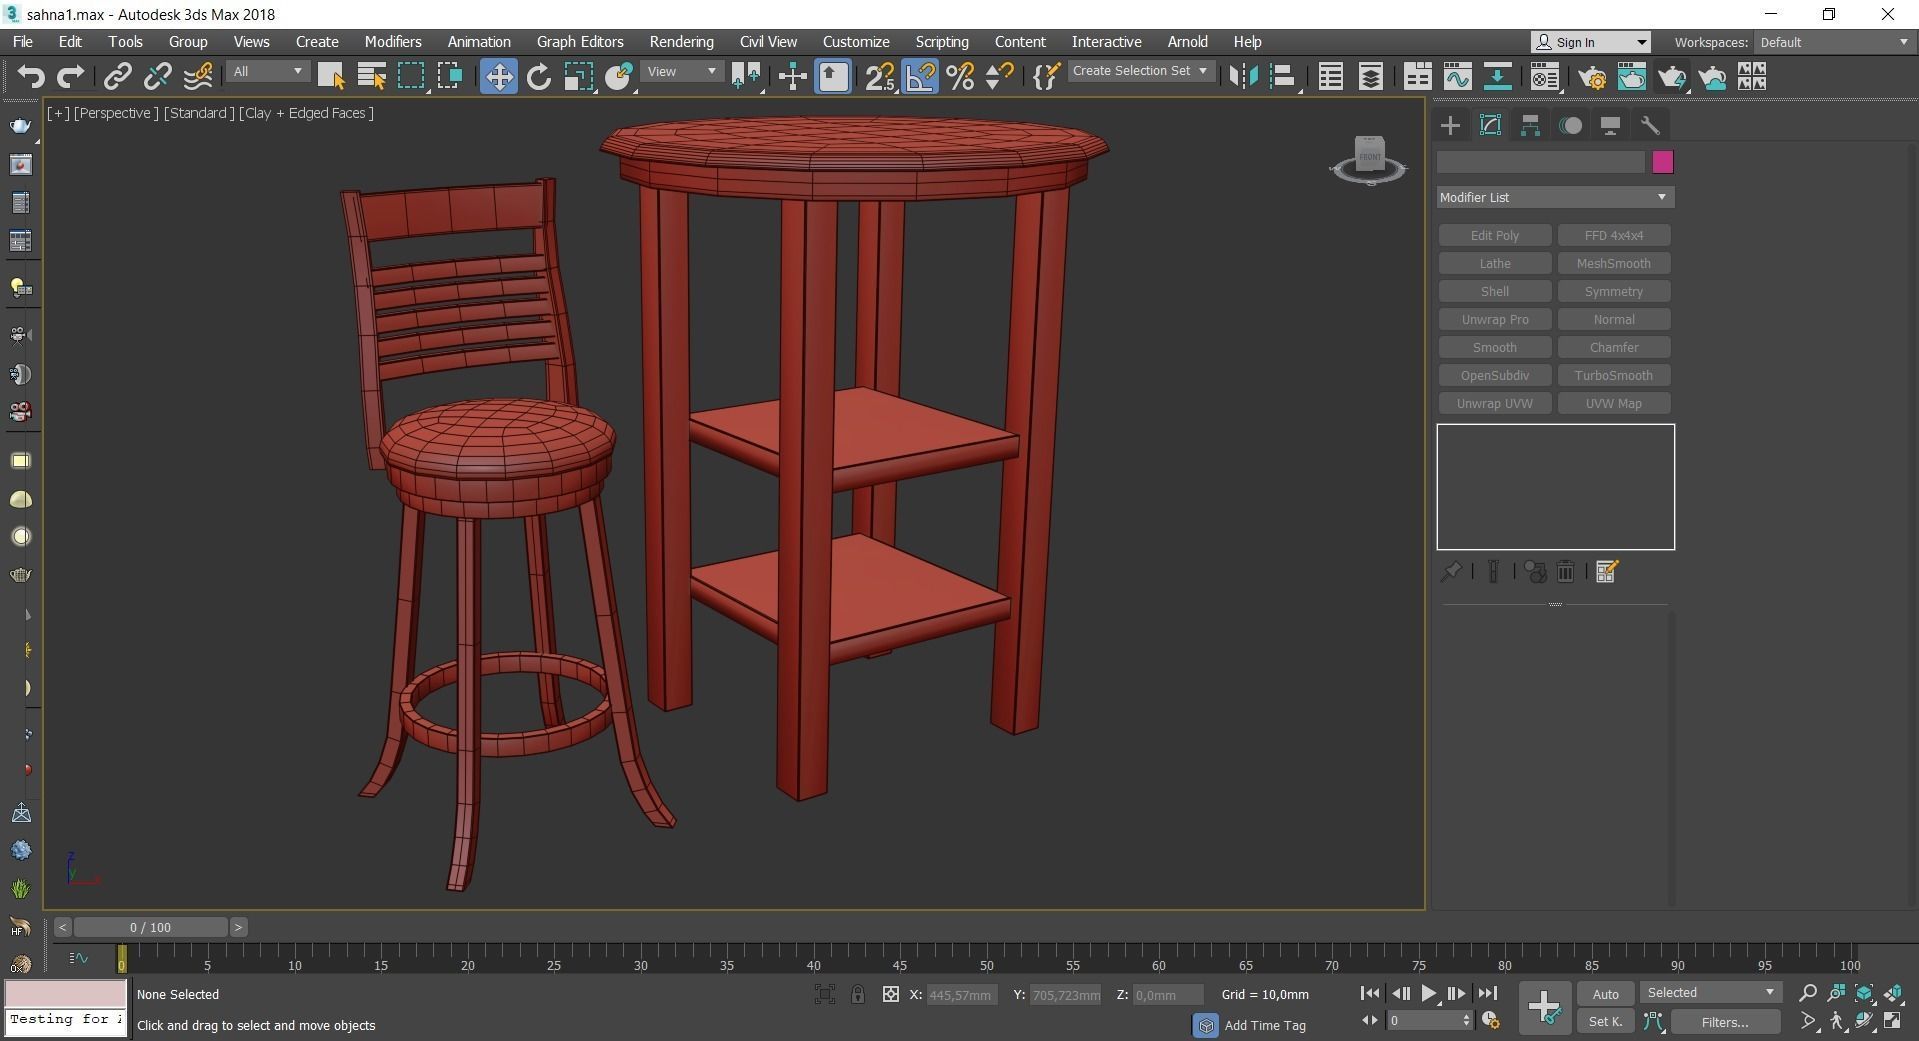Viewport: 1919px width, 1041px height.
Task: Click the Filters button
Action: (x=1724, y=1022)
